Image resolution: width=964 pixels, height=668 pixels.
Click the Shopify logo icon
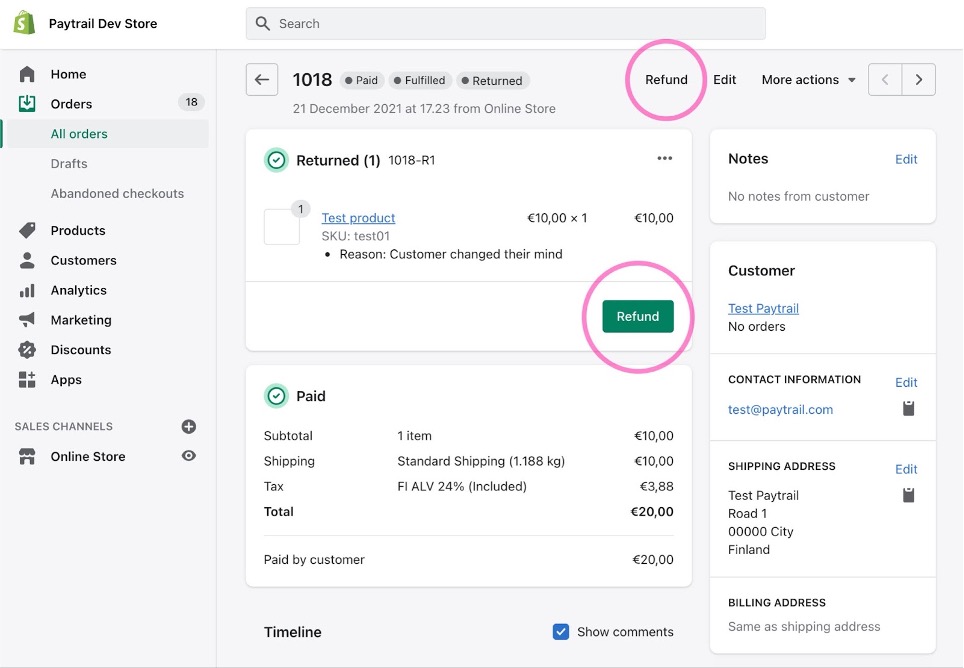pyautogui.click(x=24, y=23)
